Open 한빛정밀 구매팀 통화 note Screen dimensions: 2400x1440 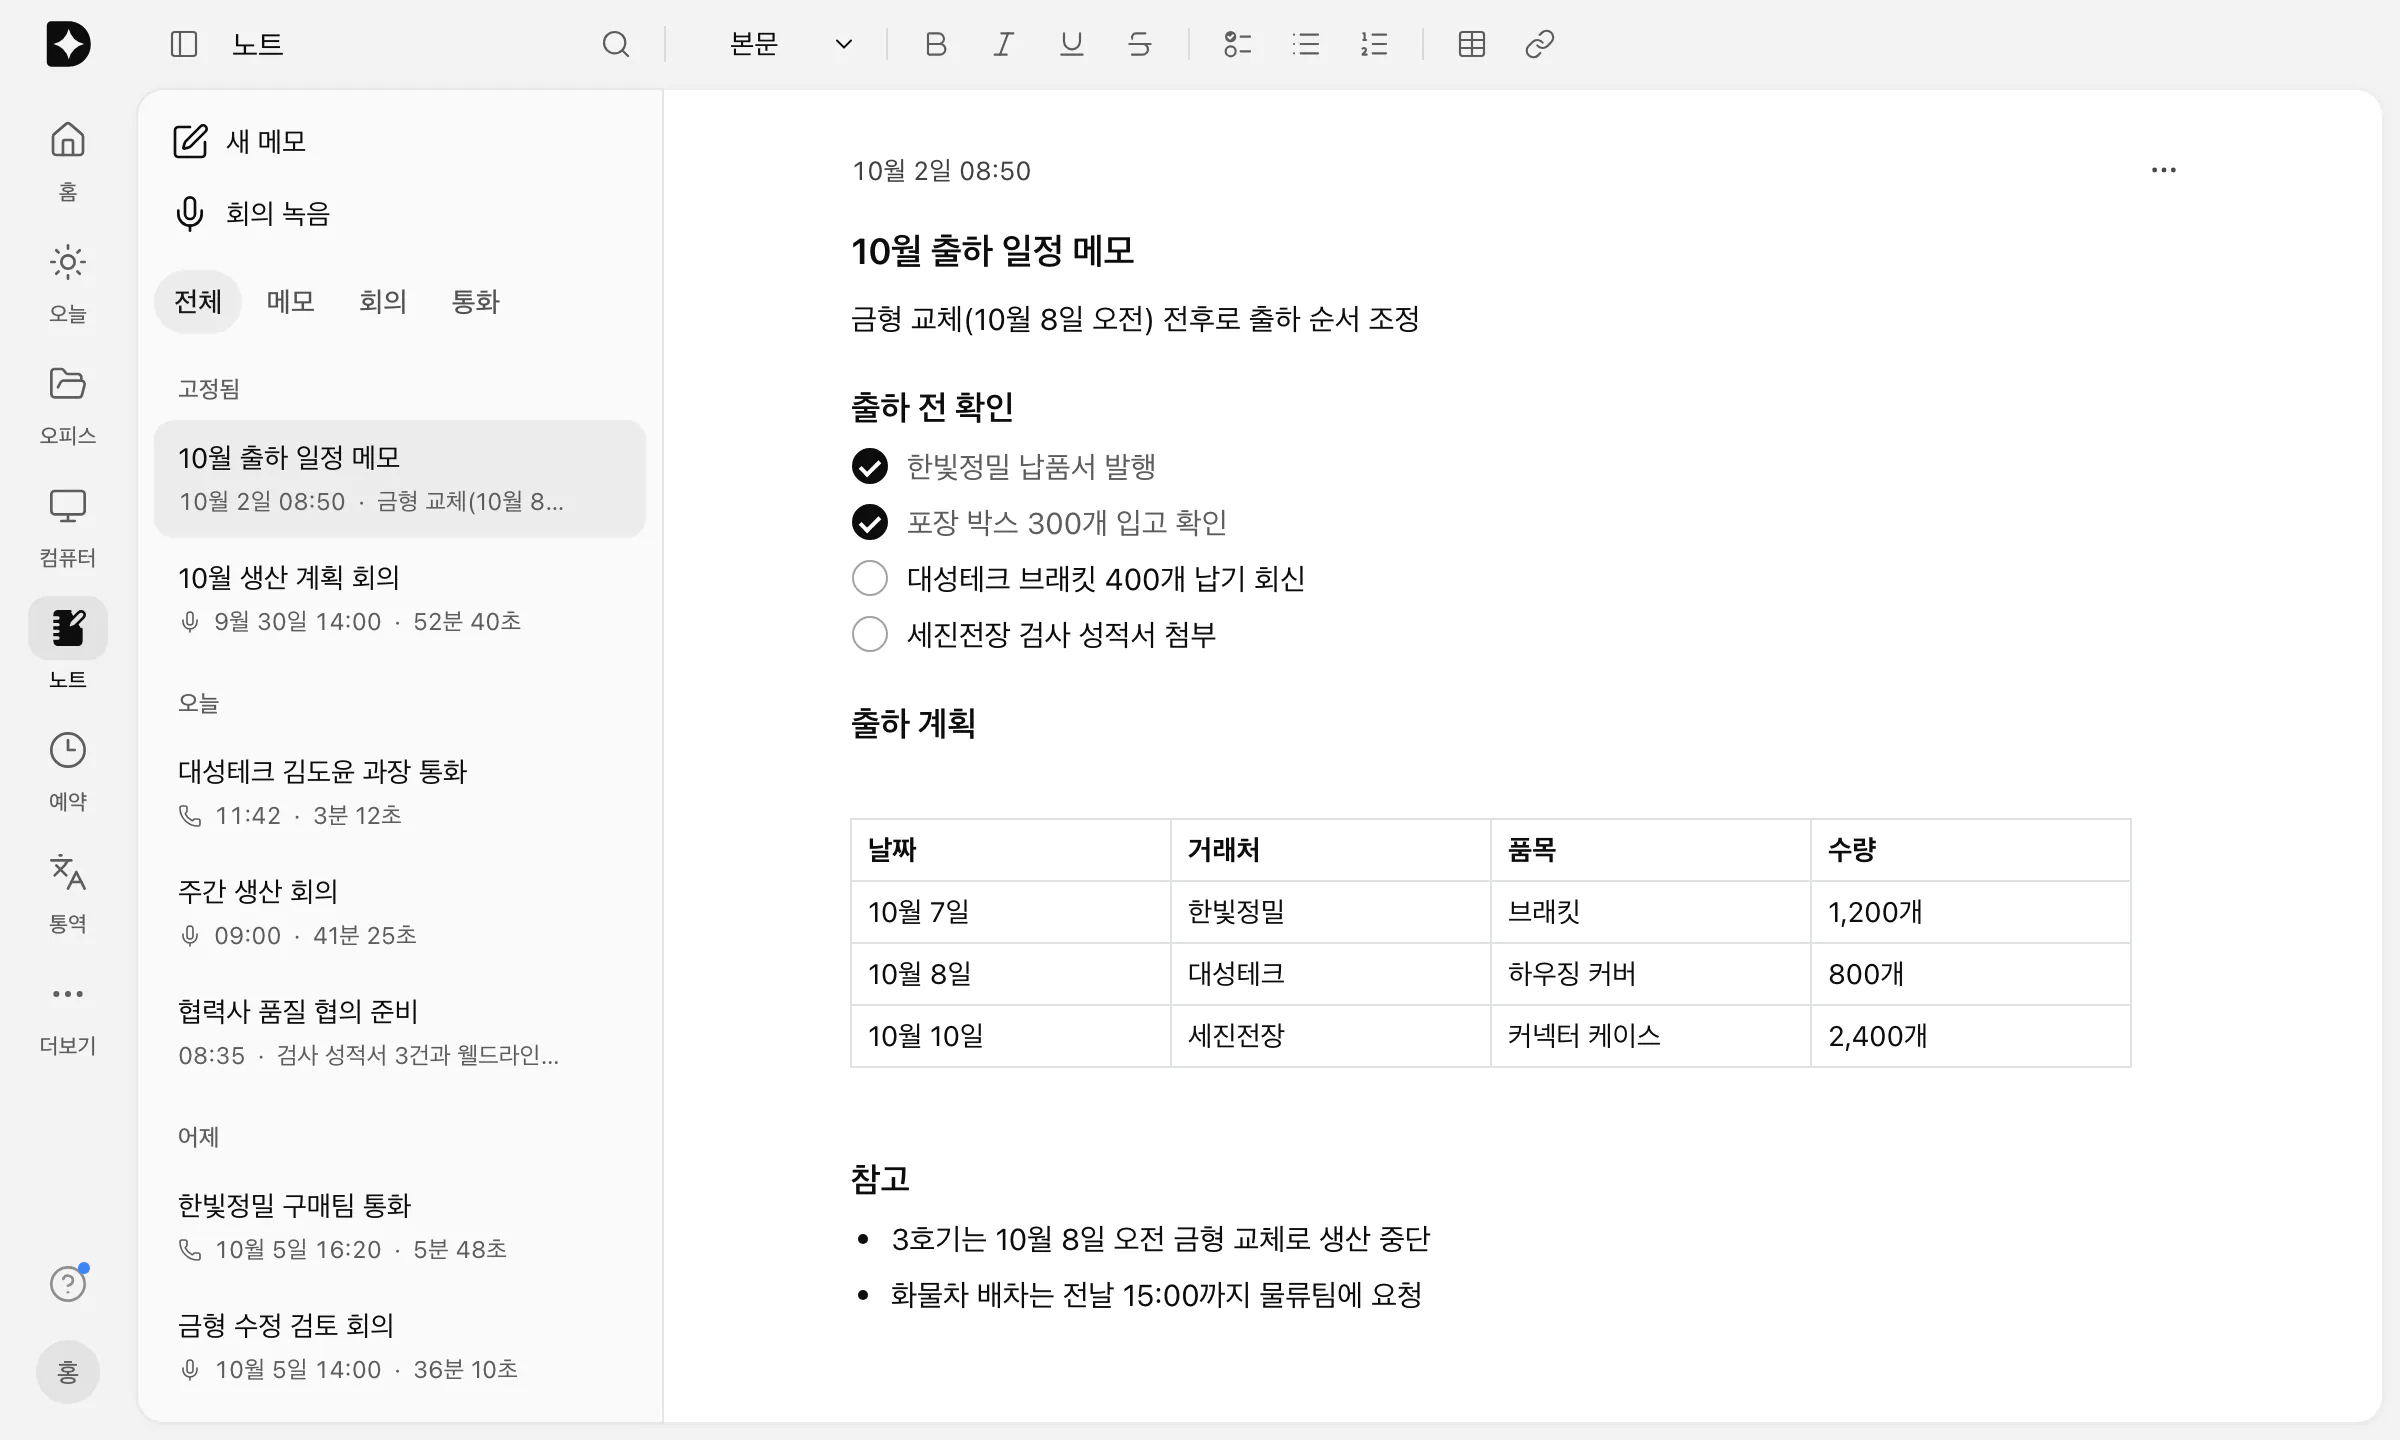pyautogui.click(x=400, y=1226)
